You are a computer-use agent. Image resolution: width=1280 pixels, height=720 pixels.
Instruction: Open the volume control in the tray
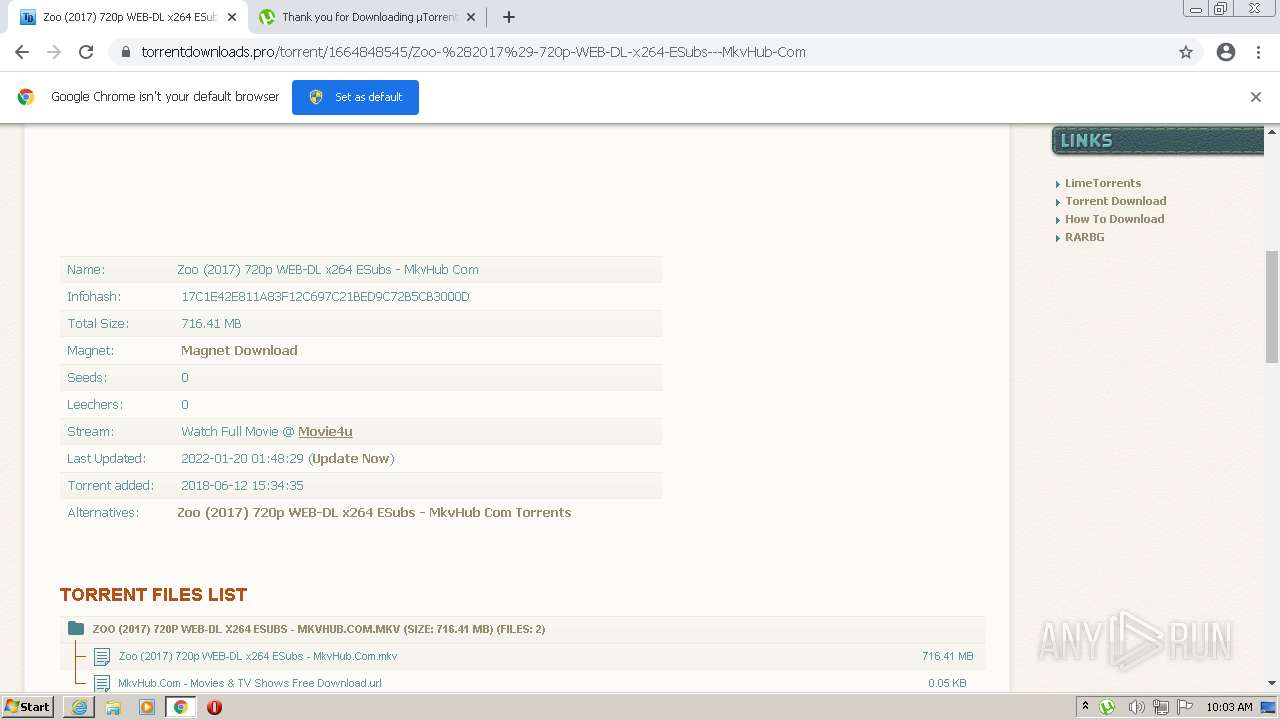(x=1136, y=707)
